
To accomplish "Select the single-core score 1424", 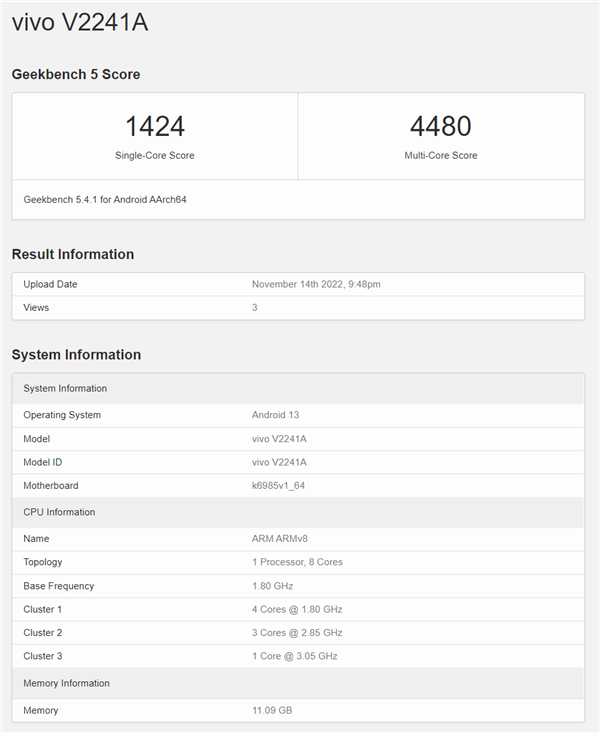I will point(154,126).
